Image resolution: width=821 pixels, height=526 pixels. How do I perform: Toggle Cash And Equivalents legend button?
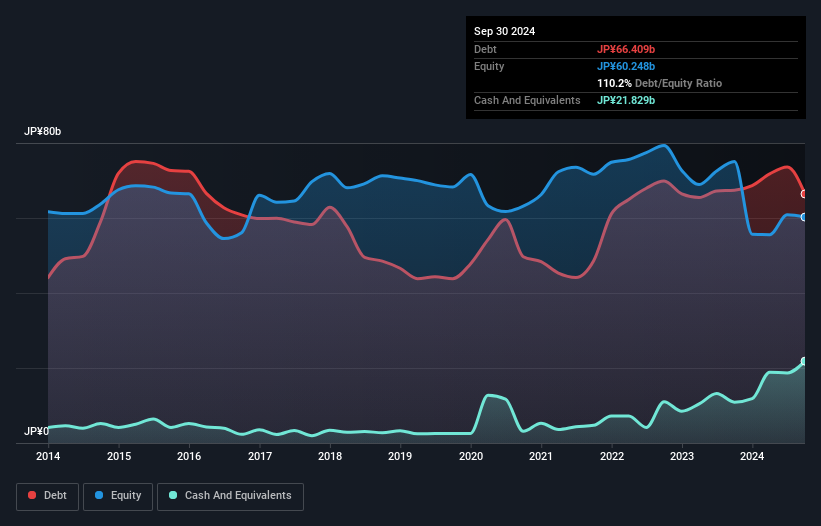click(230, 496)
